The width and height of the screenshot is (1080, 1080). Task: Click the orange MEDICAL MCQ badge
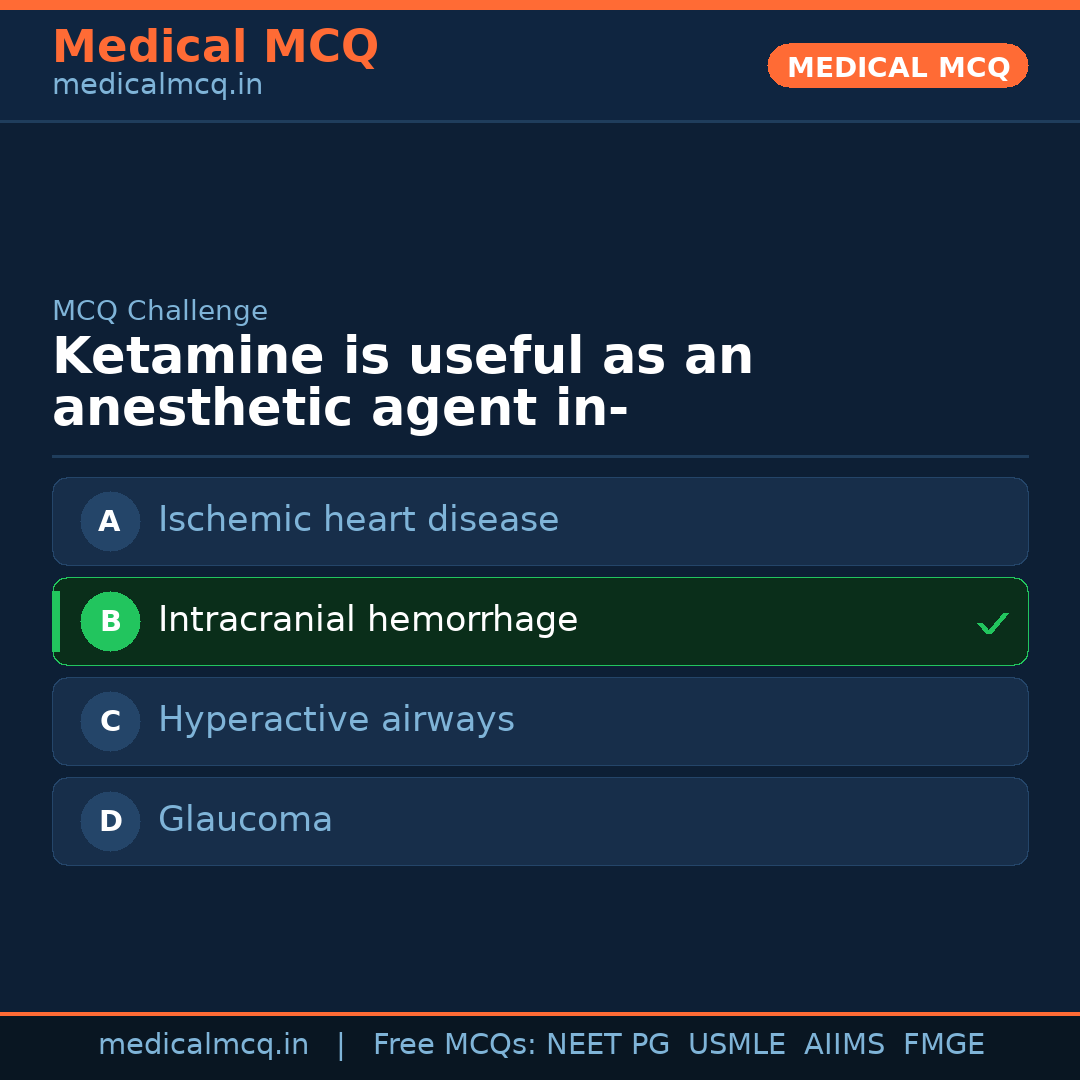[897, 66]
